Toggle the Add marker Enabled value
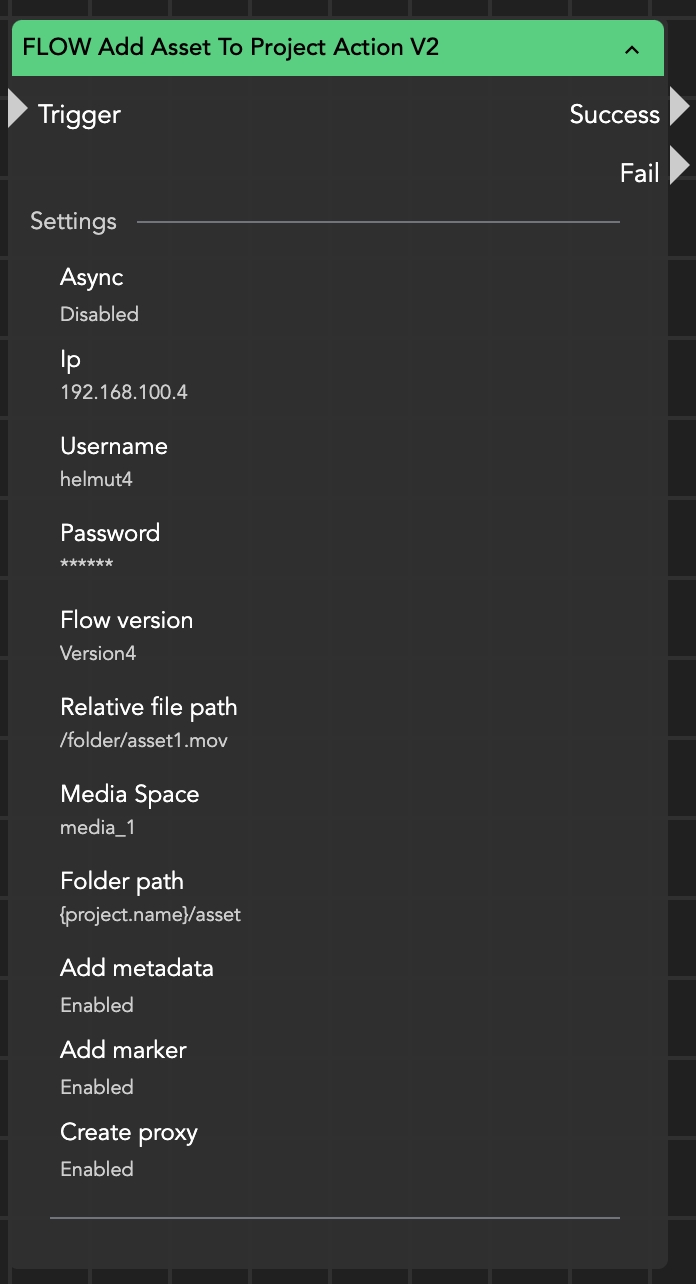This screenshot has height=1284, width=696. 97,1087
